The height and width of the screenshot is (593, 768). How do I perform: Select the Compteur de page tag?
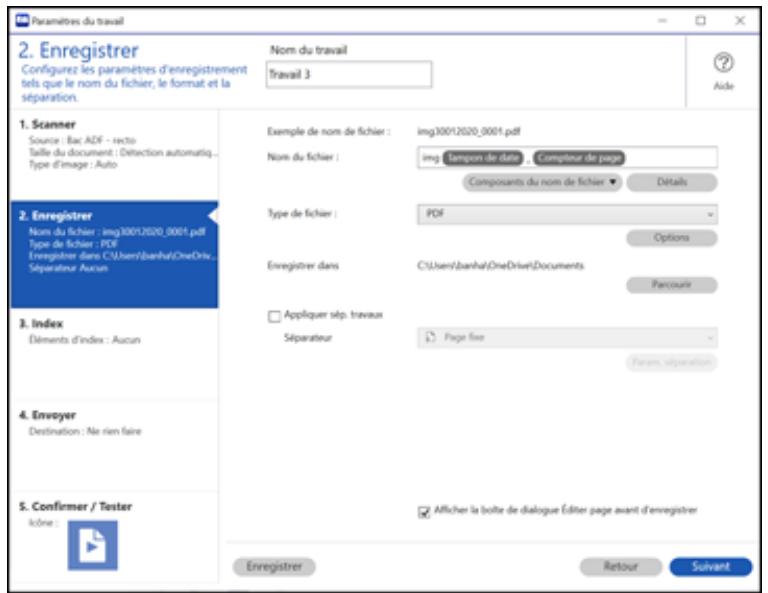(x=579, y=158)
